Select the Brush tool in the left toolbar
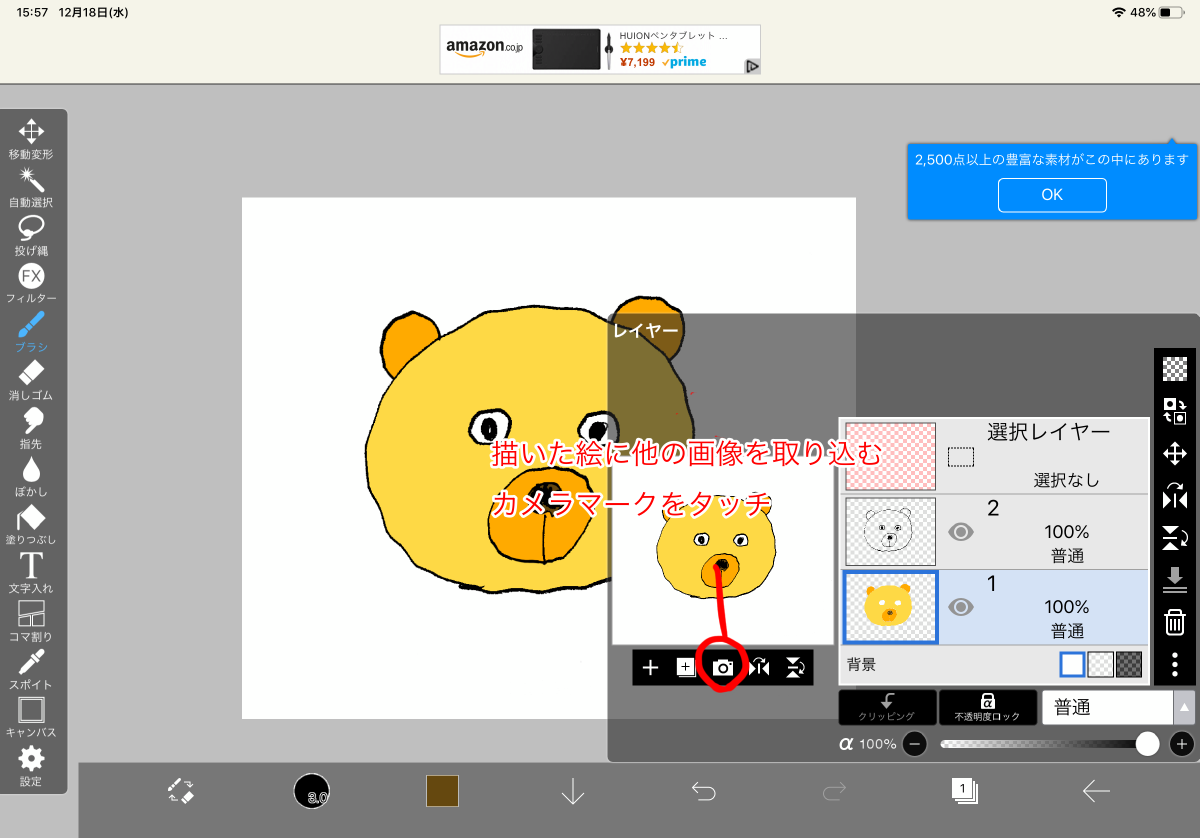Viewport: 1200px width, 838px height. click(32, 324)
